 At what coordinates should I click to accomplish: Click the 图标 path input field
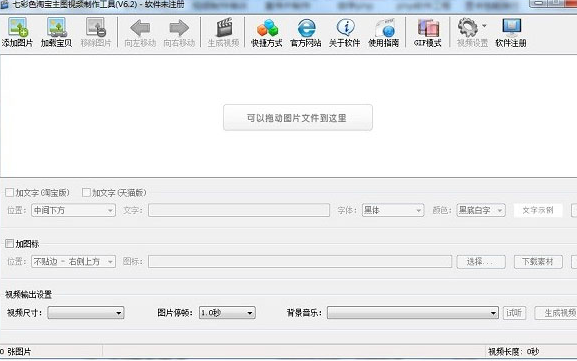click(300, 261)
